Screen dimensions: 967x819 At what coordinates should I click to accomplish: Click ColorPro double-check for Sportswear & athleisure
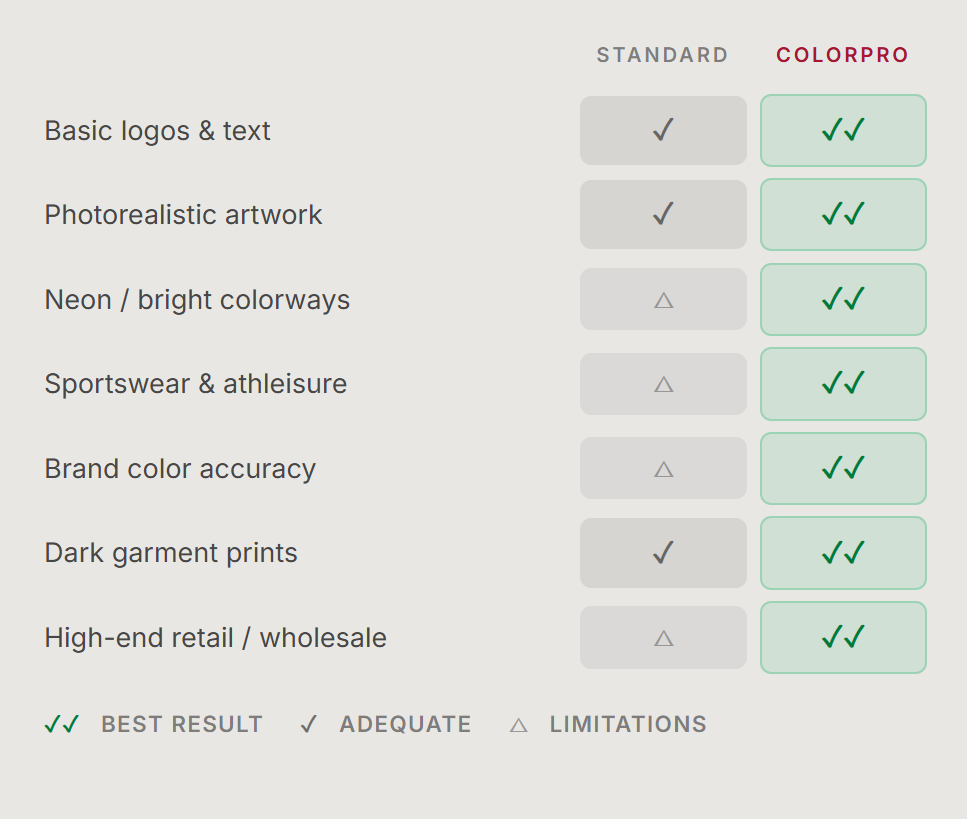[843, 383]
